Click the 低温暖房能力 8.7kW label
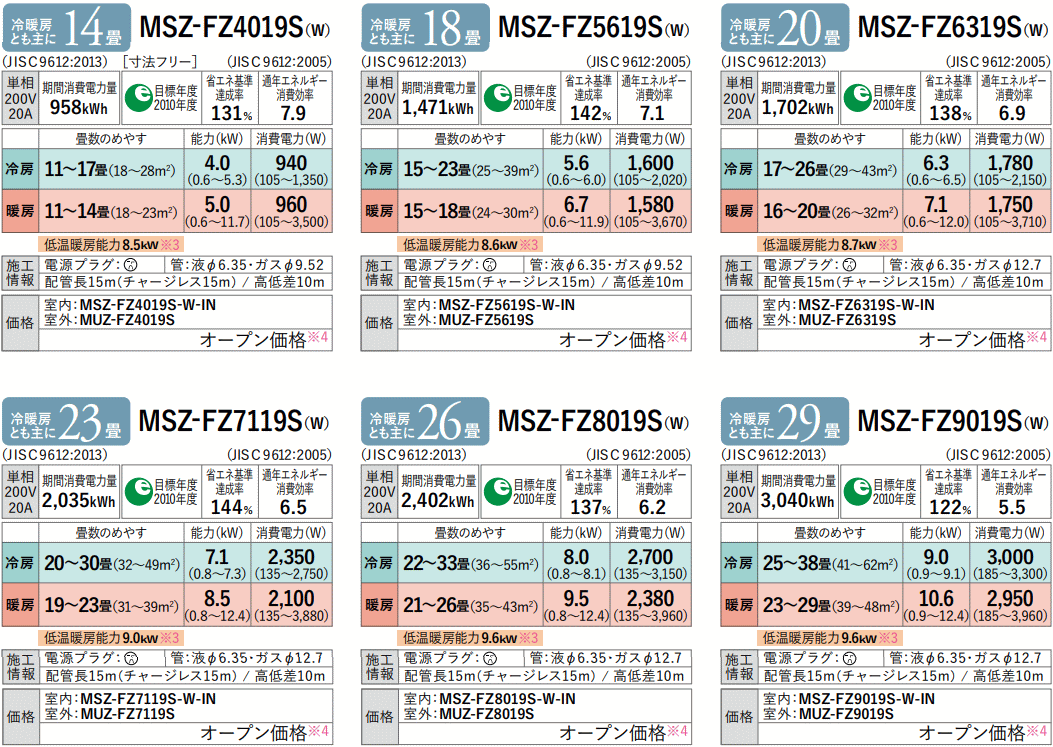The image size is (1053, 747). [829, 245]
